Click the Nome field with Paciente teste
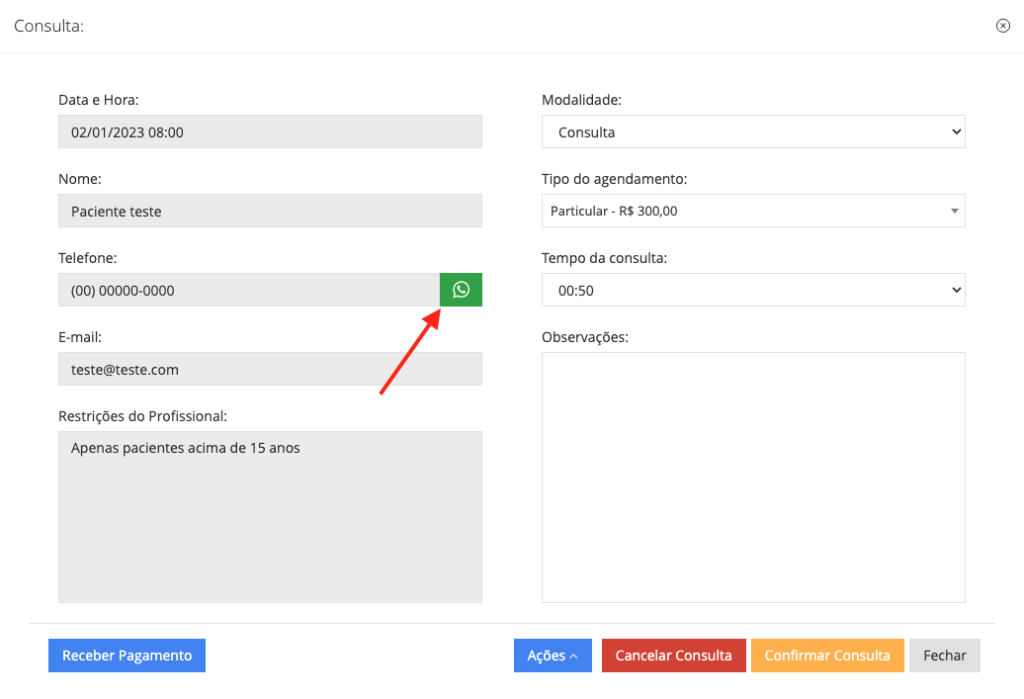Screen dimensions: 1024x699 [270, 211]
